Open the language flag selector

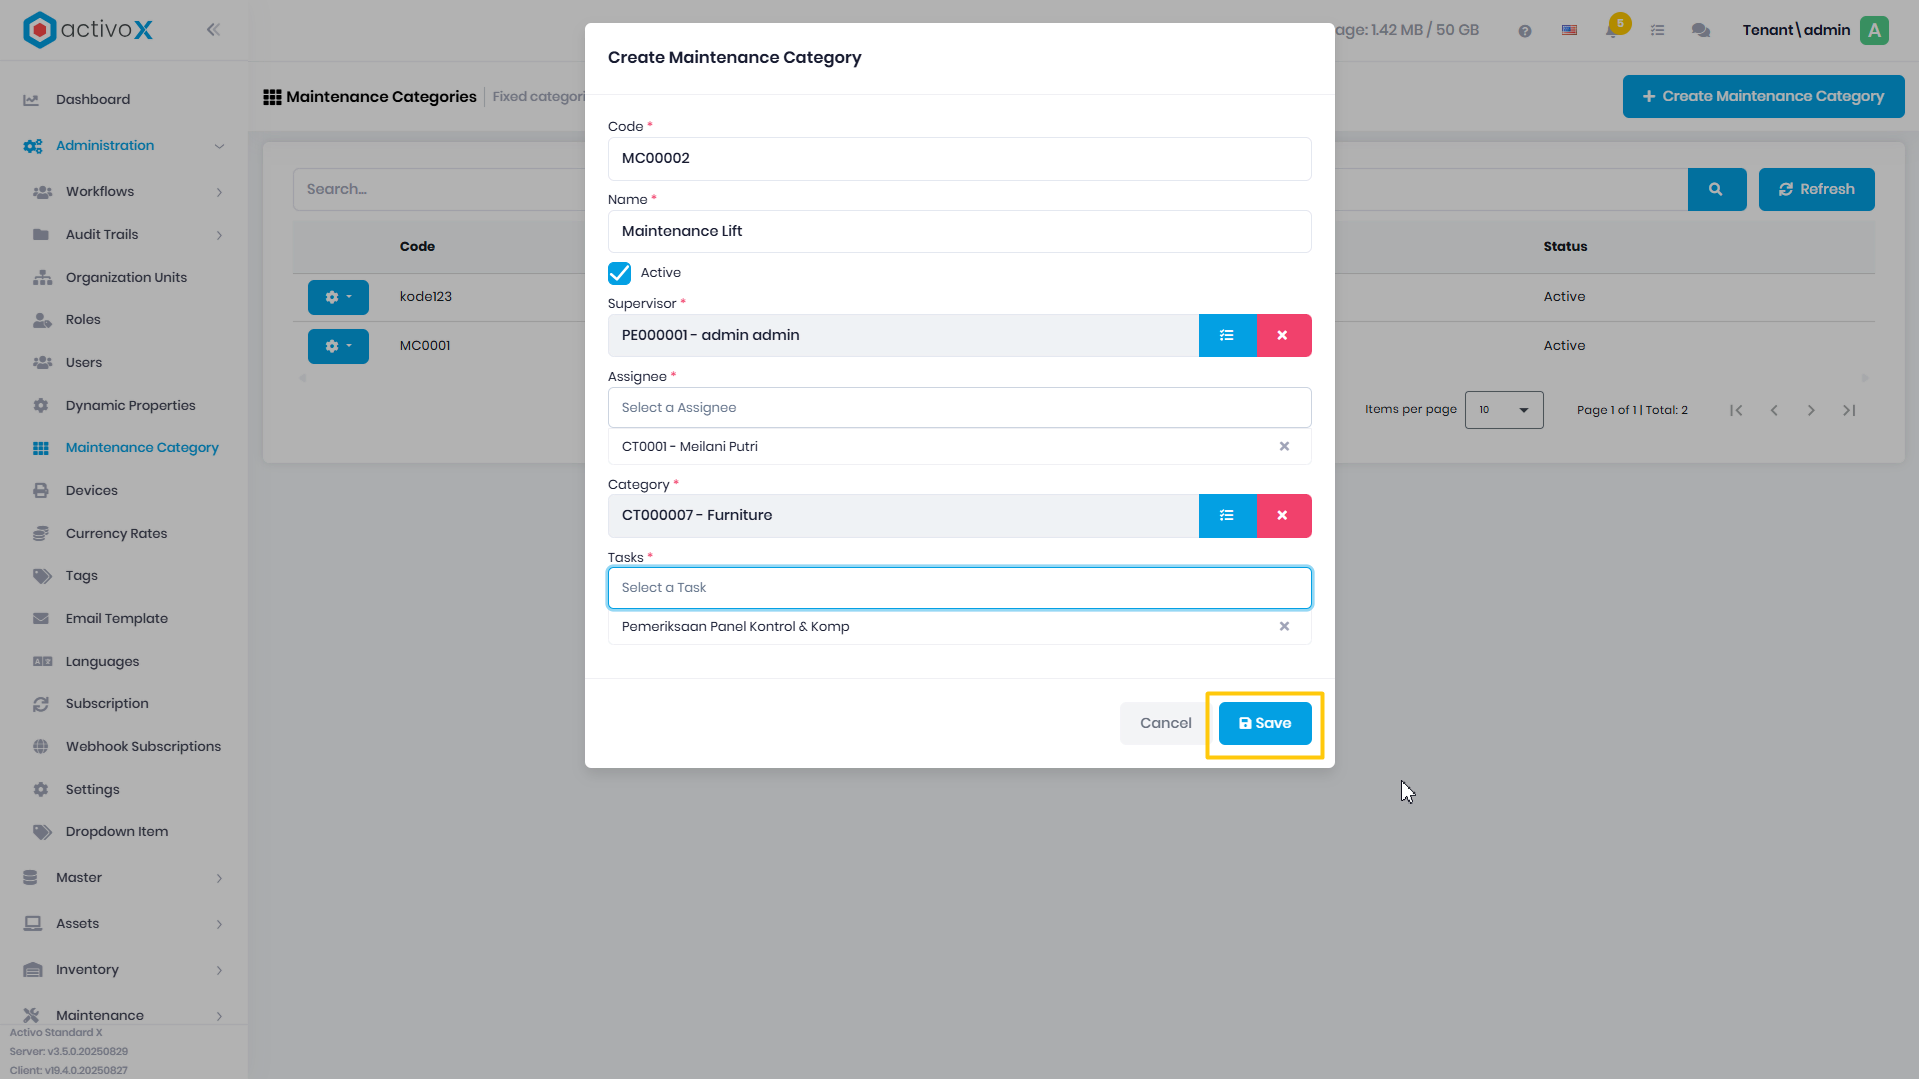pos(1569,31)
